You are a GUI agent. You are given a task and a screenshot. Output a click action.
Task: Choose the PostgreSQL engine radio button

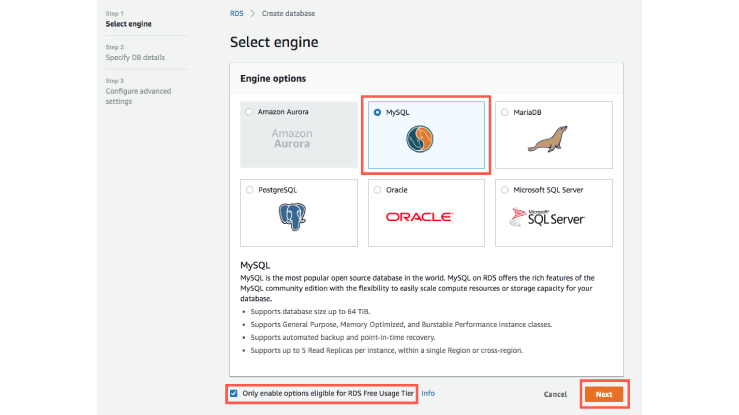[249, 189]
